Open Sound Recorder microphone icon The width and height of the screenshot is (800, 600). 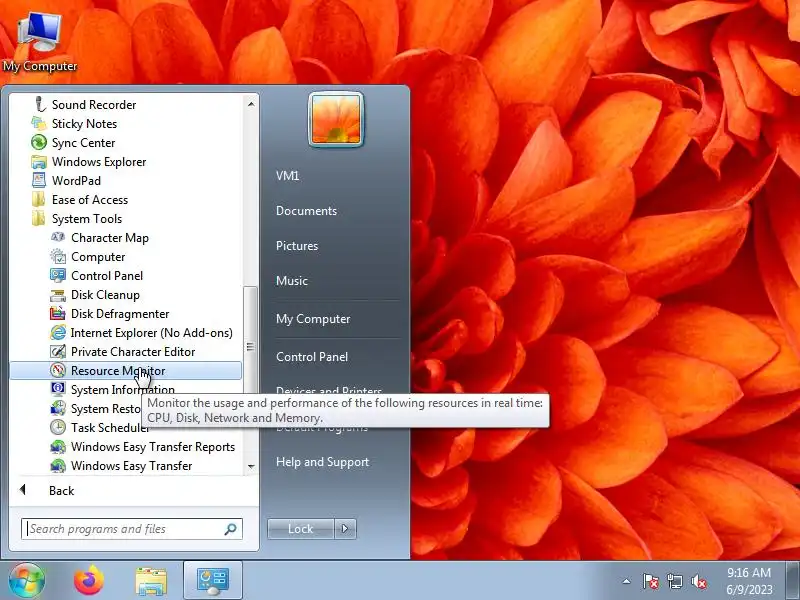click(39, 104)
